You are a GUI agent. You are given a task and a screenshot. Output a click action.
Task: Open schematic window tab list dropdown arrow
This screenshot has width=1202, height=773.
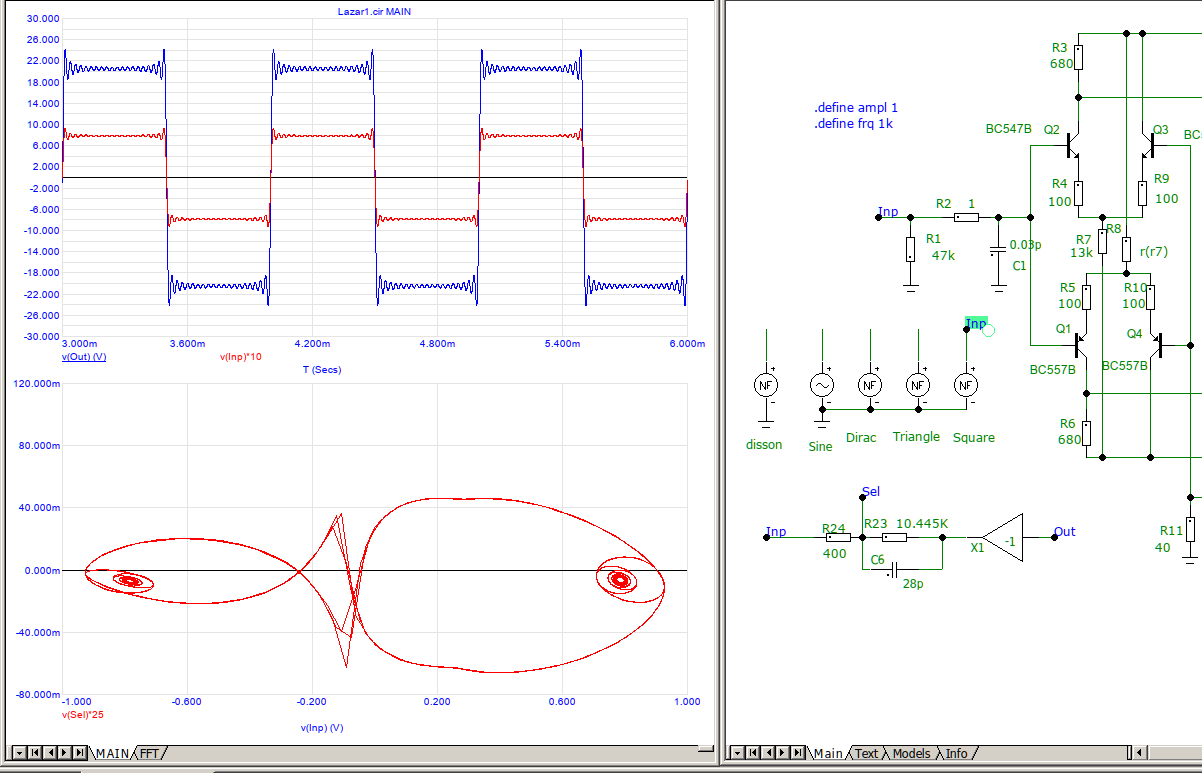(738, 752)
